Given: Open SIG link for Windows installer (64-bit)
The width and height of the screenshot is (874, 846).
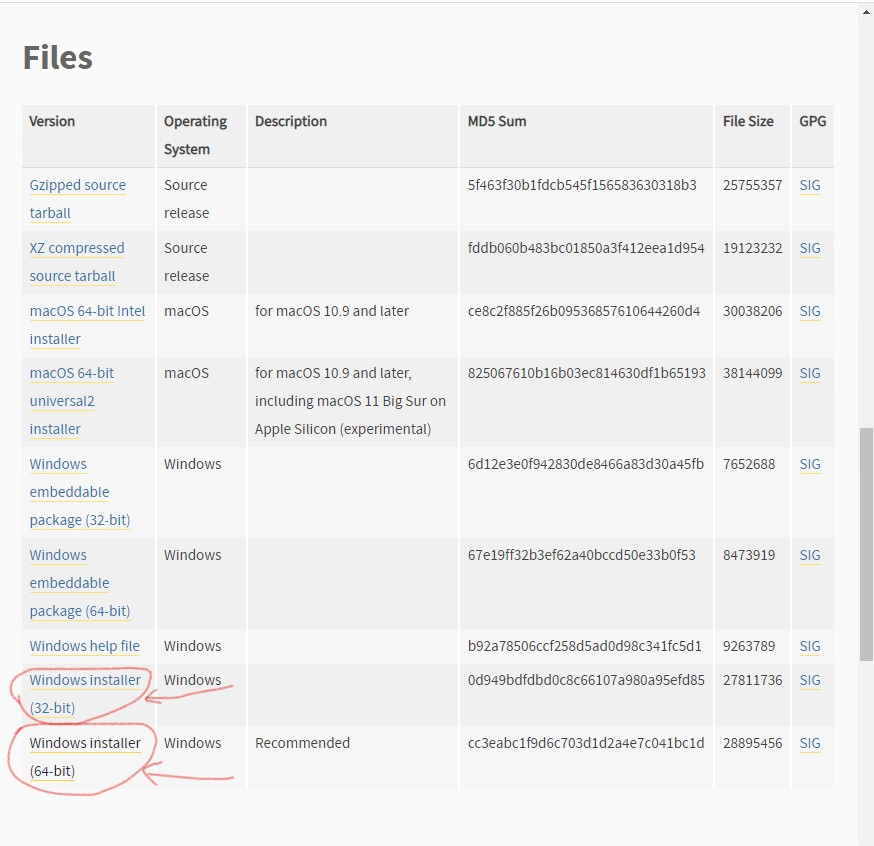Looking at the screenshot, I should coord(810,743).
